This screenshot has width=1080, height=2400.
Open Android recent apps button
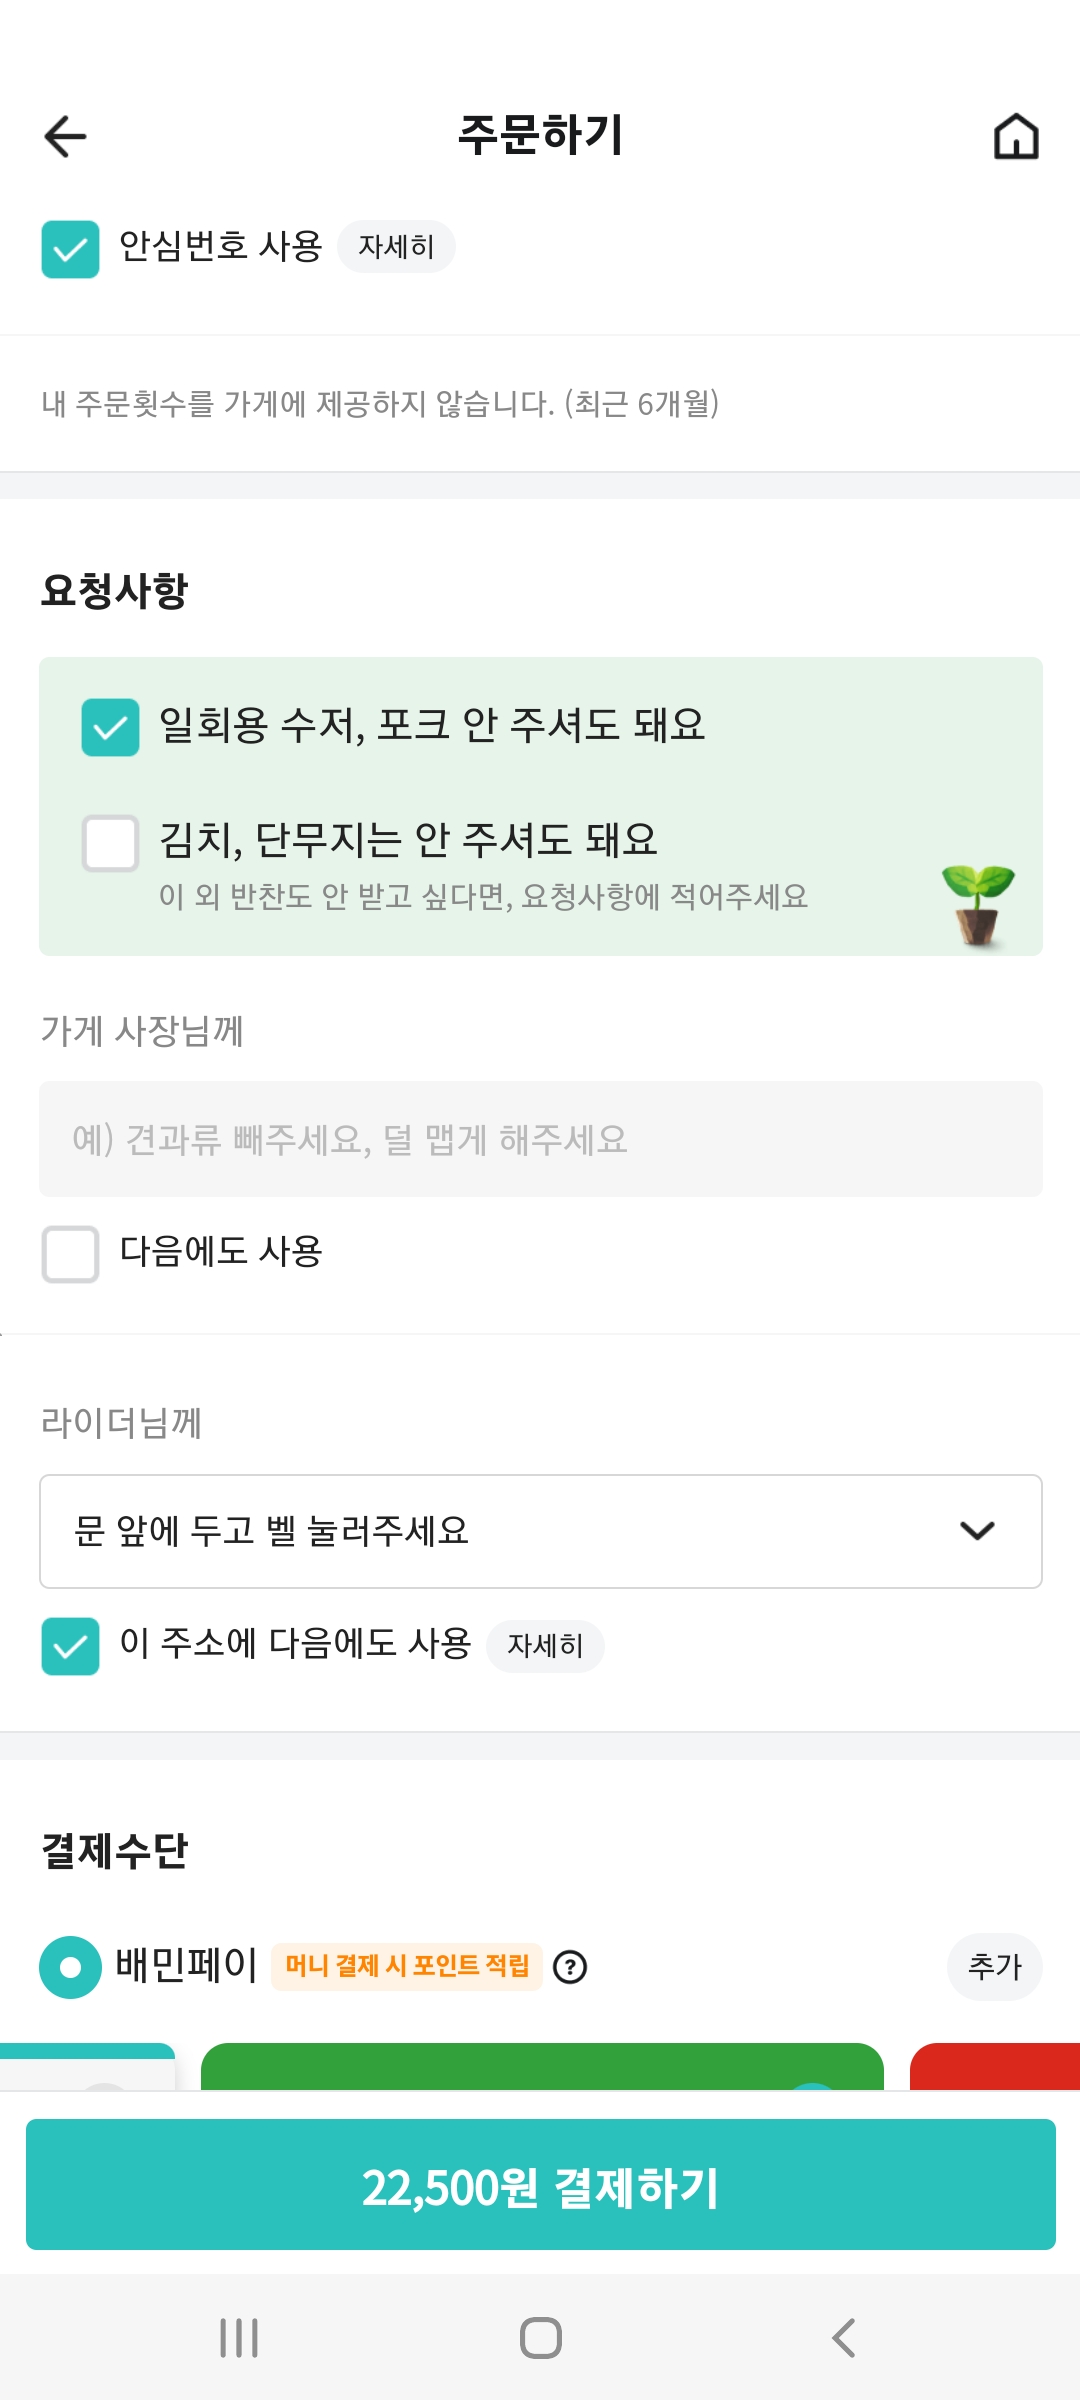click(239, 2338)
